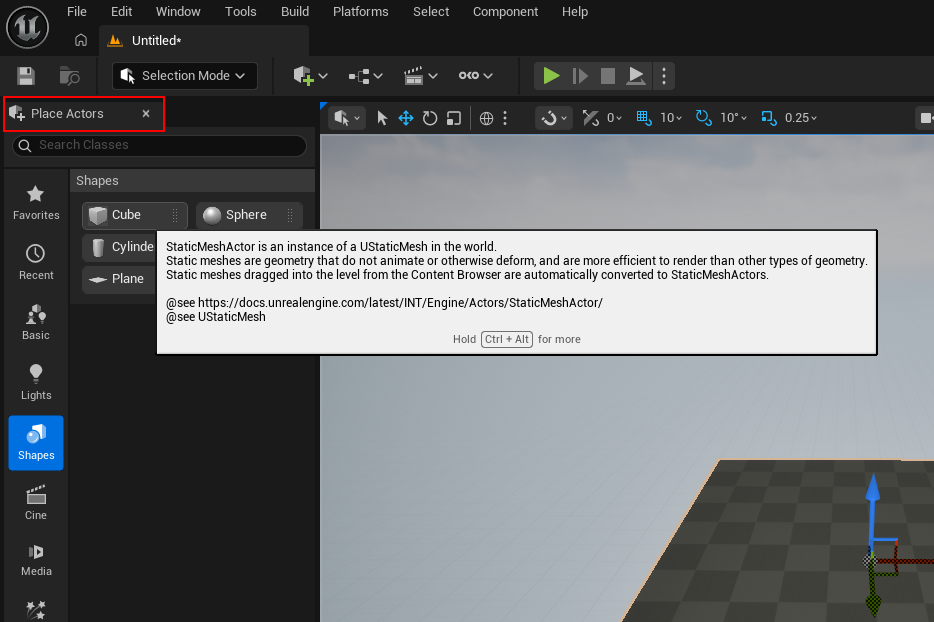Toggle scale snapping icon
This screenshot has height=622, width=934.
(x=768, y=118)
